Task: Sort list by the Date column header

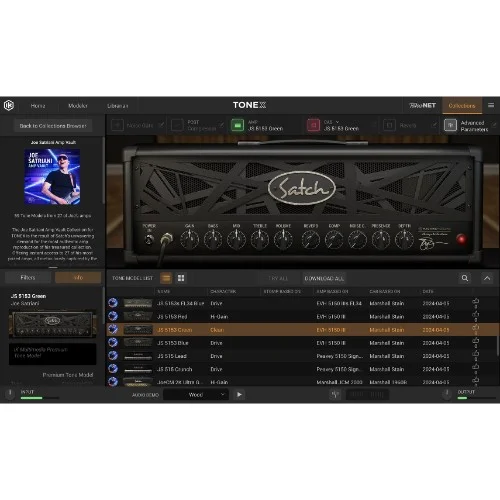Action: click(428, 291)
